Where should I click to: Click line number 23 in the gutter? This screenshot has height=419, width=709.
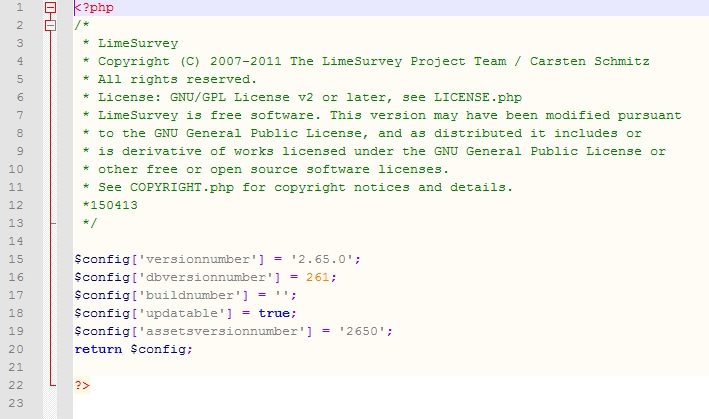pyautogui.click(x=16, y=403)
